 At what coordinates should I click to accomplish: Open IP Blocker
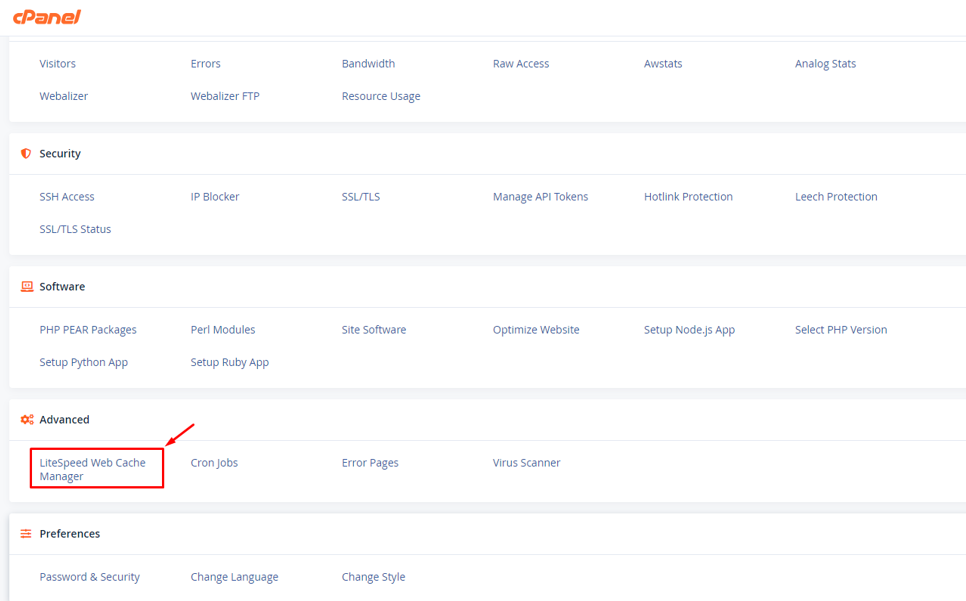(214, 196)
